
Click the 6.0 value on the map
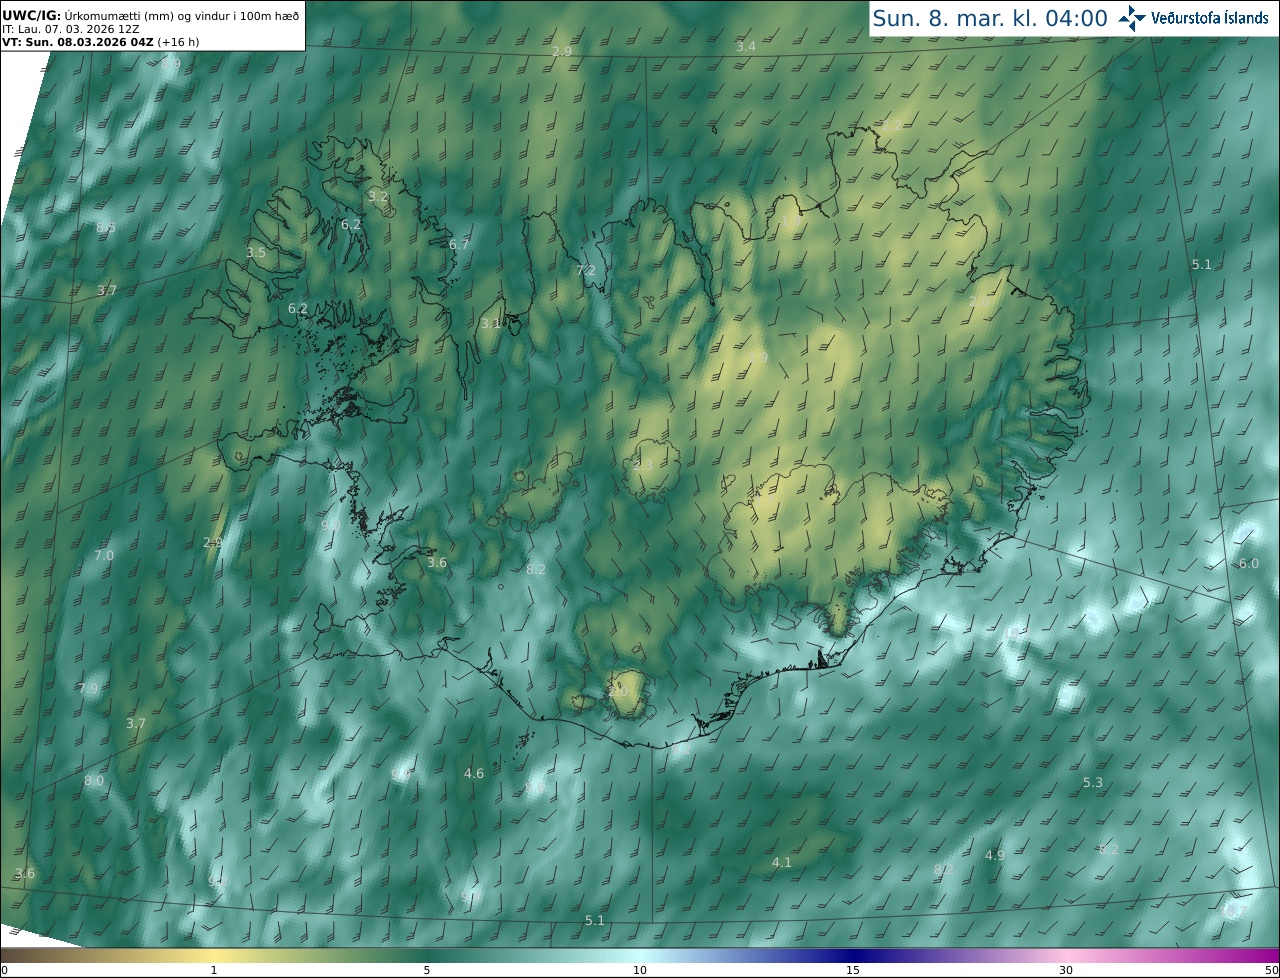coord(1249,563)
